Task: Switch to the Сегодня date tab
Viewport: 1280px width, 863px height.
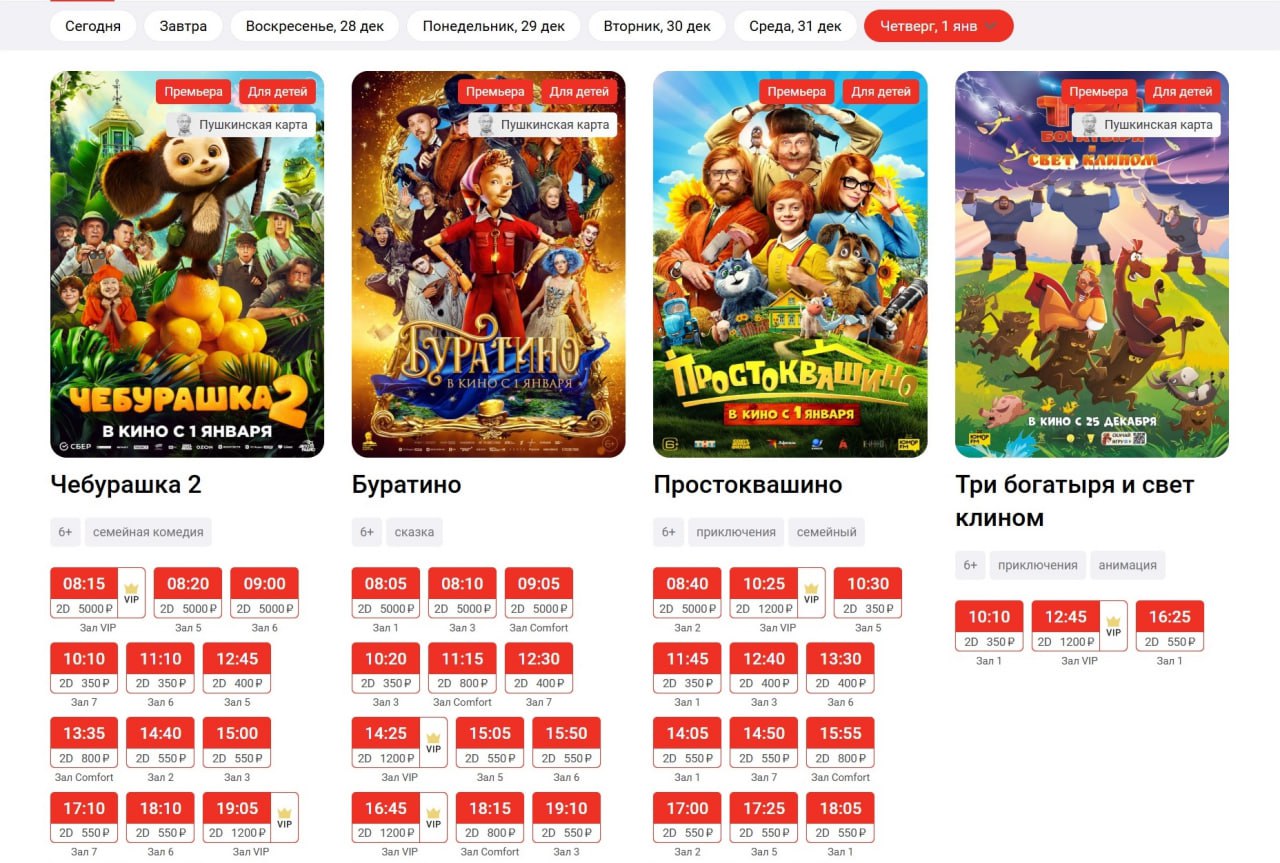Action: (93, 26)
